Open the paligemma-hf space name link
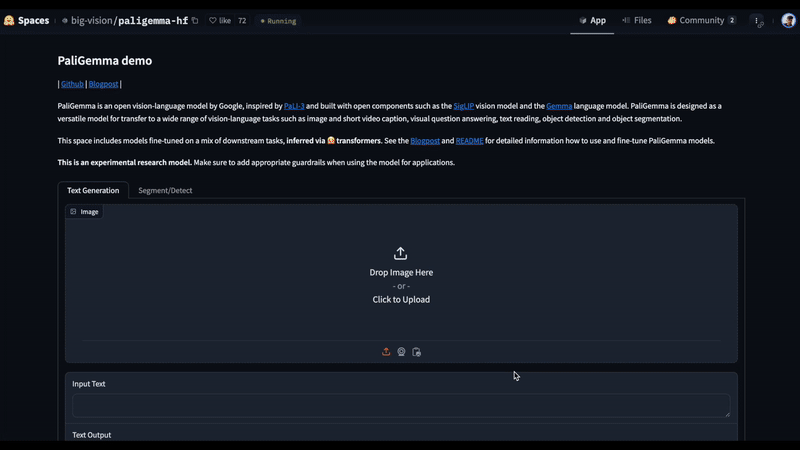The image size is (800, 450). coord(153,20)
